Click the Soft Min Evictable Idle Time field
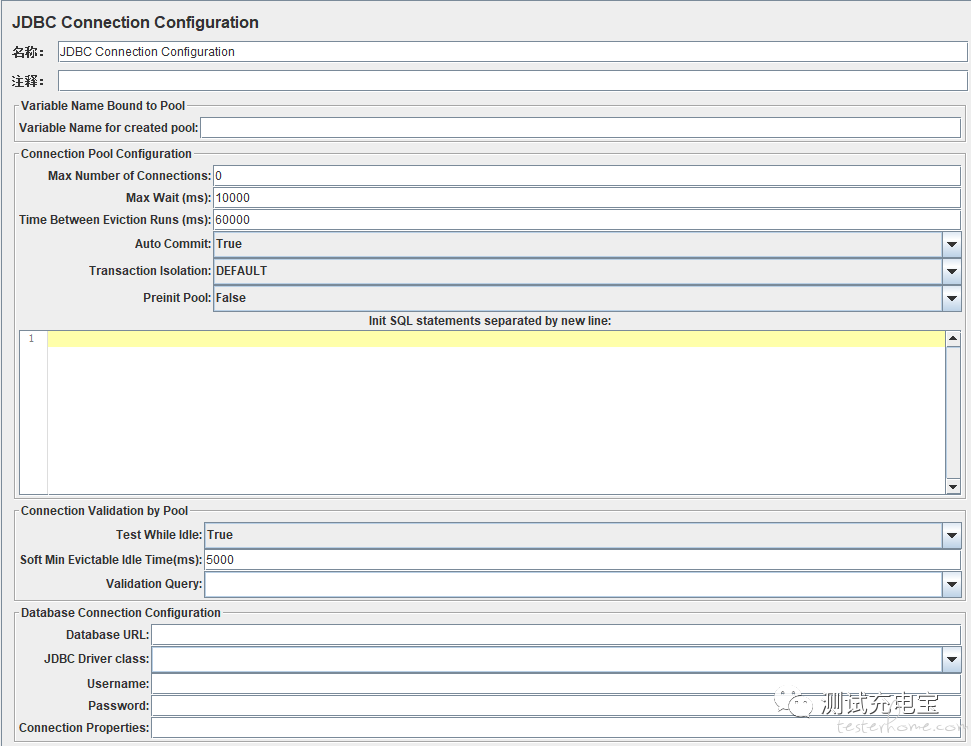The width and height of the screenshot is (971, 746). [x=582, y=560]
